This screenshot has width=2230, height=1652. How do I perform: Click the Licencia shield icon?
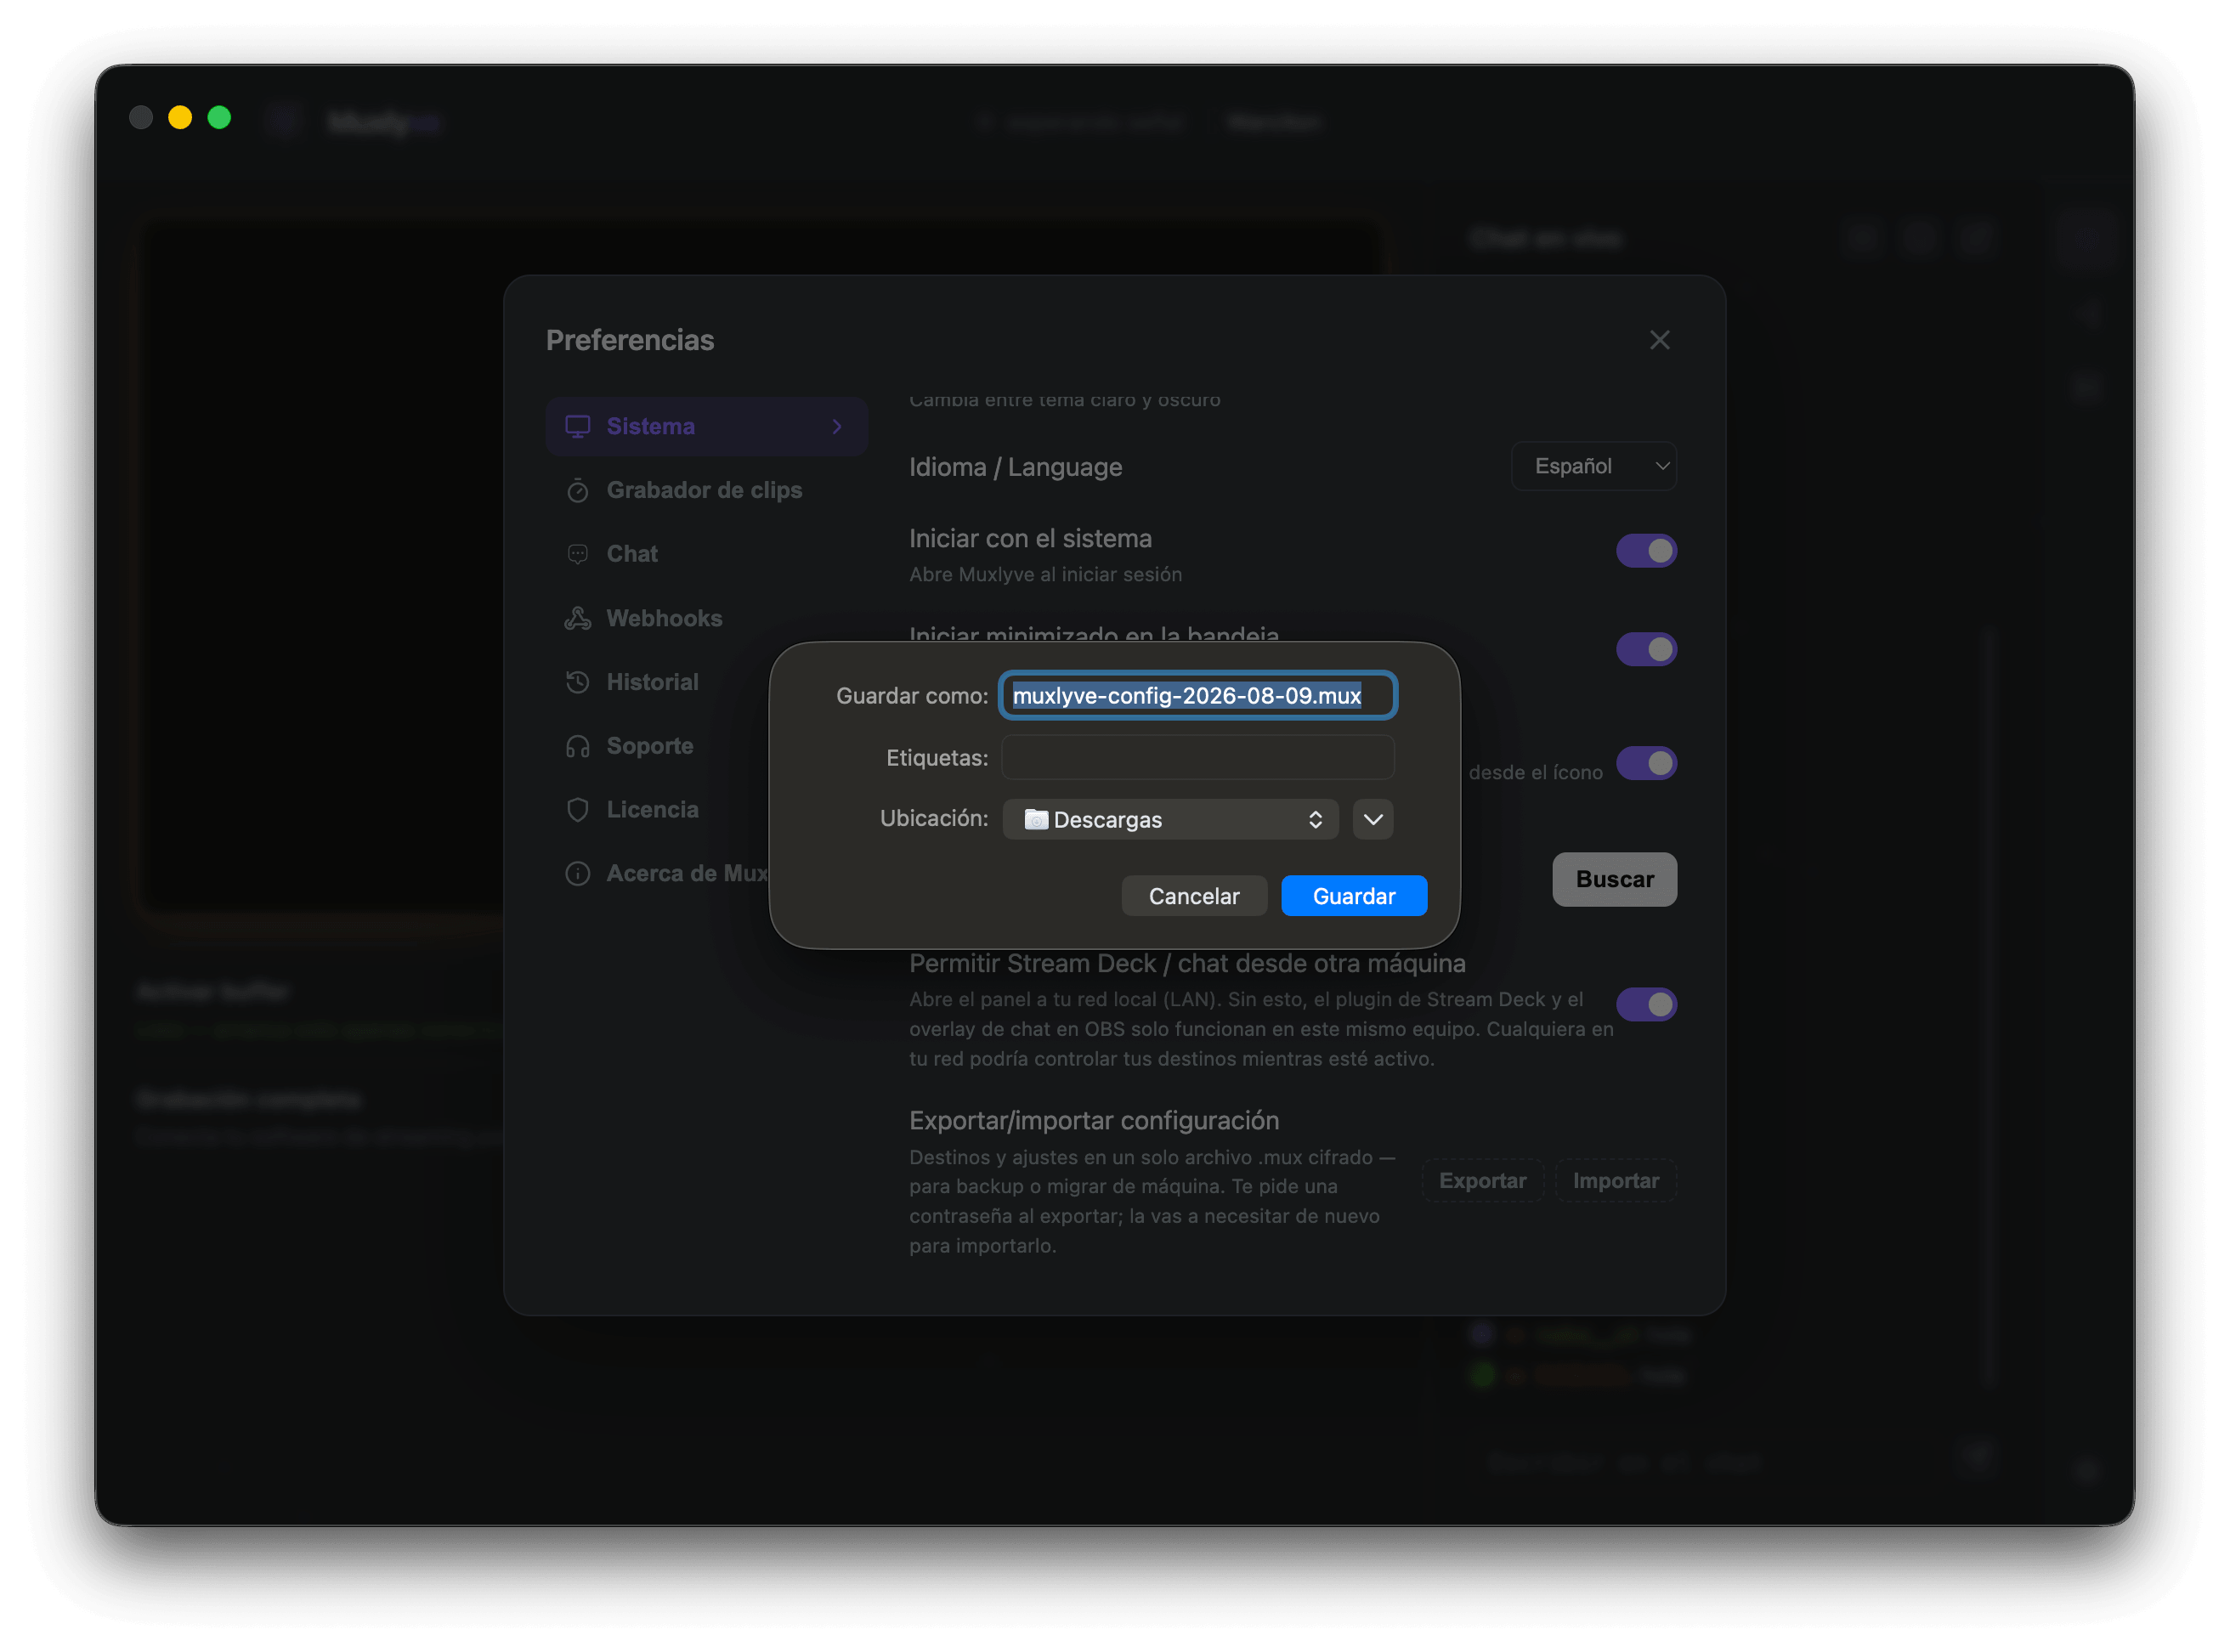(x=578, y=809)
